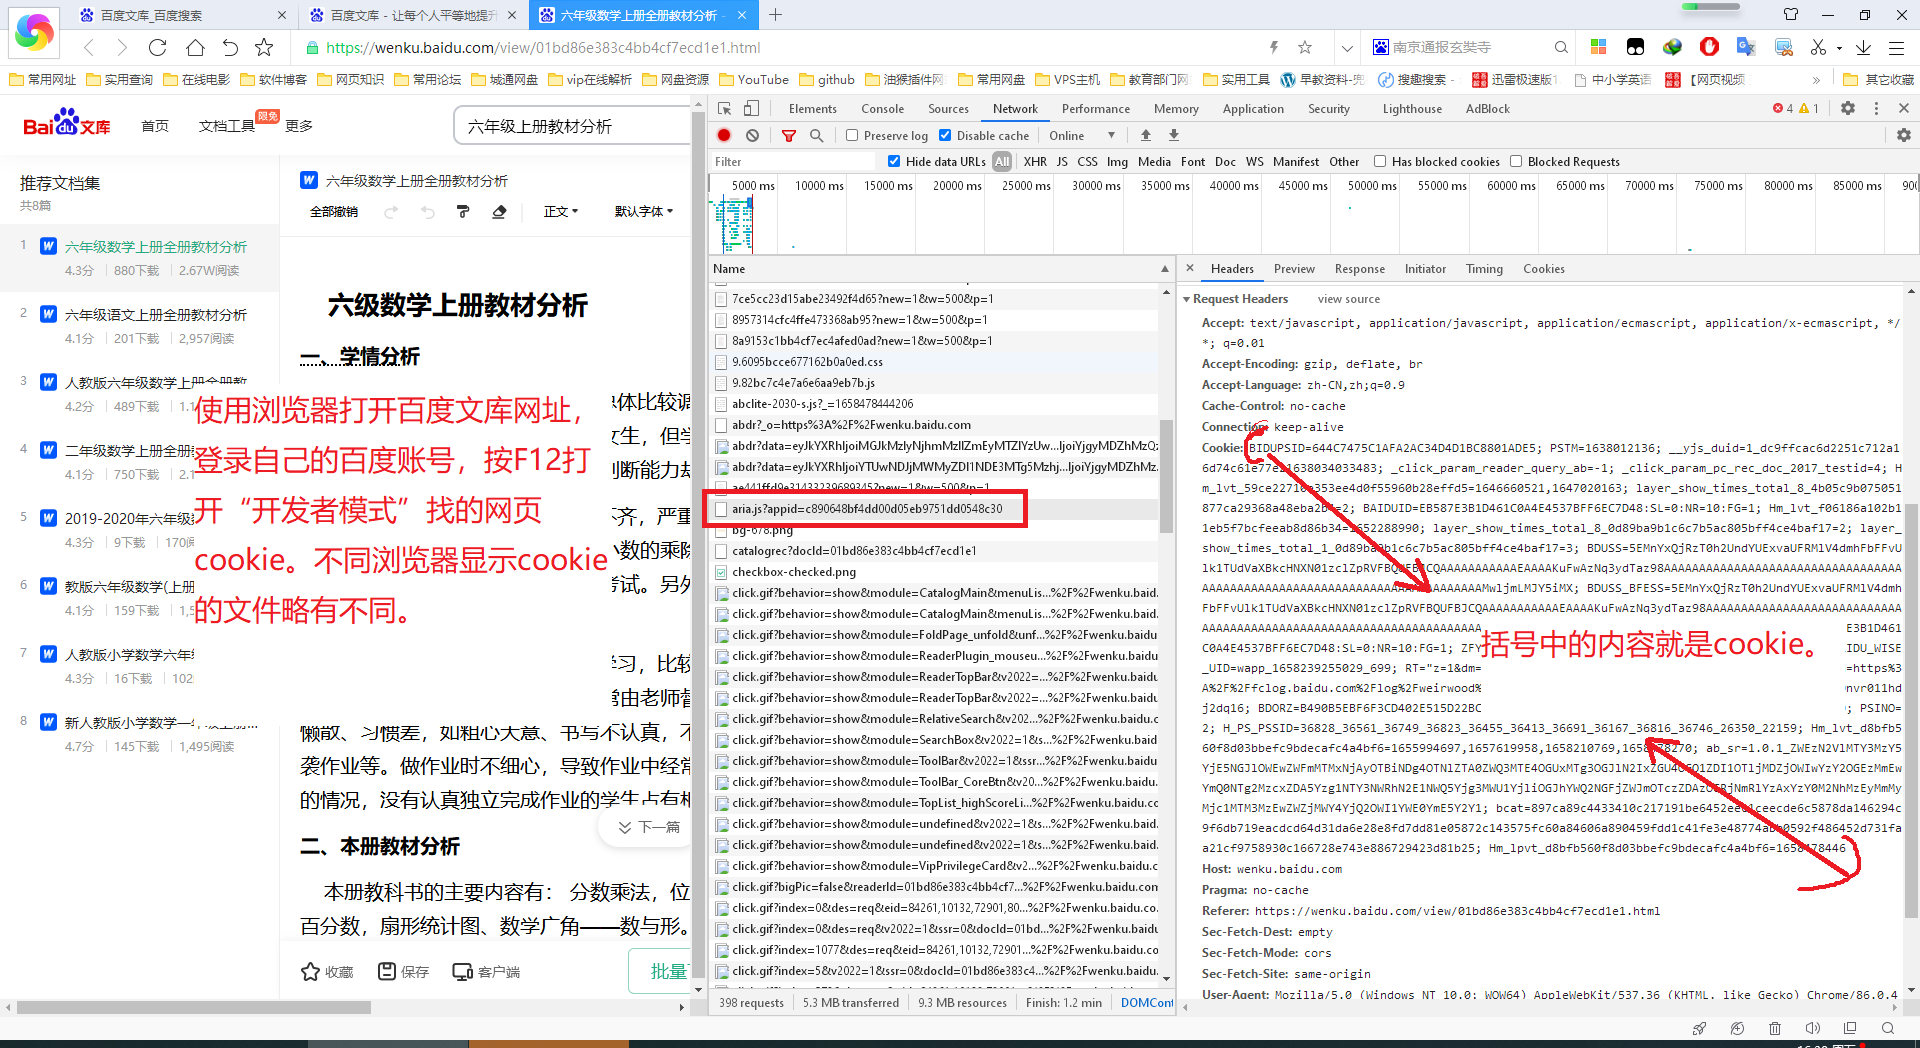Clear the network log

click(x=752, y=136)
